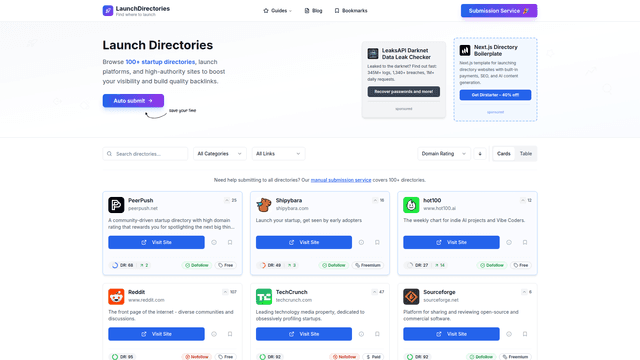Bookmark the TechCrunch directory
This screenshot has width=640, height=360.
tap(377, 334)
